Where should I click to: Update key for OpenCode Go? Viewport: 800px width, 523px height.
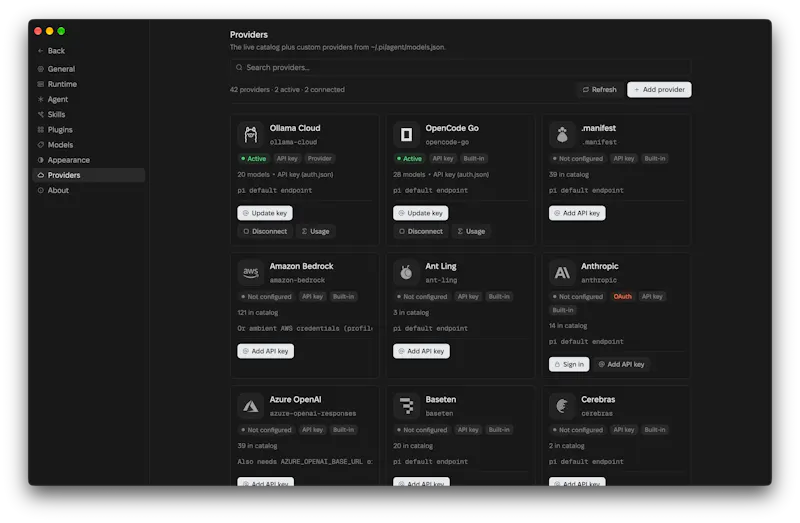coord(420,213)
